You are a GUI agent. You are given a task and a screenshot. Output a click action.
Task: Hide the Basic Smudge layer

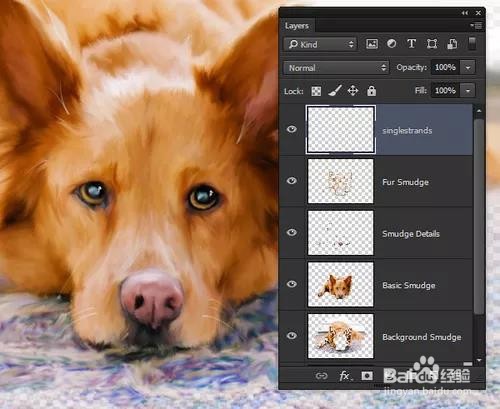click(x=292, y=284)
